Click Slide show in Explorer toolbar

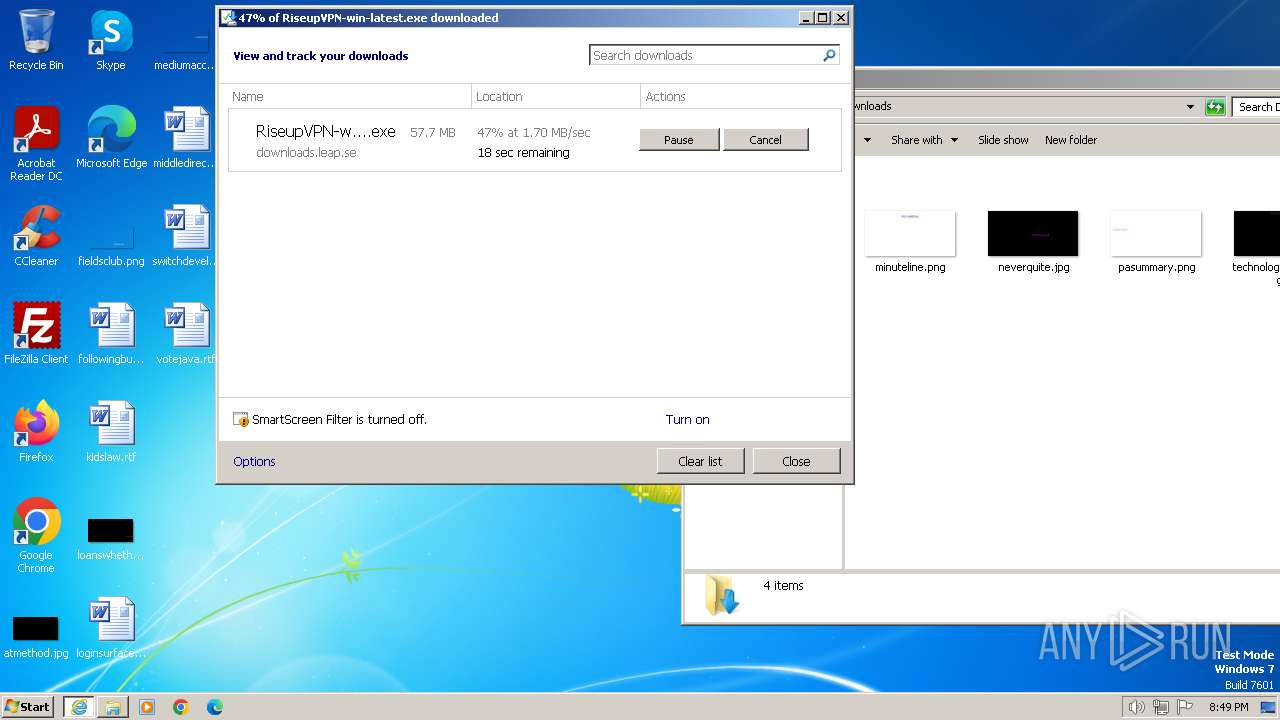coord(1003,140)
